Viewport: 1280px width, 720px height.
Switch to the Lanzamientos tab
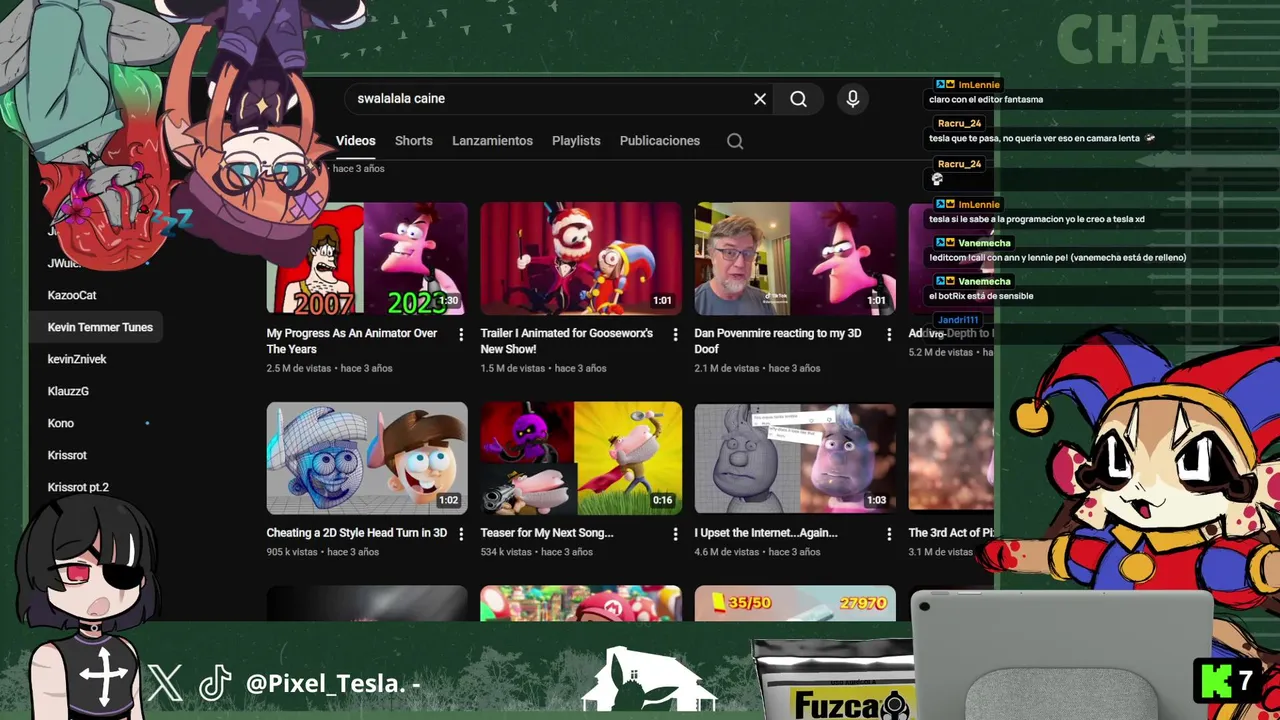tap(492, 141)
